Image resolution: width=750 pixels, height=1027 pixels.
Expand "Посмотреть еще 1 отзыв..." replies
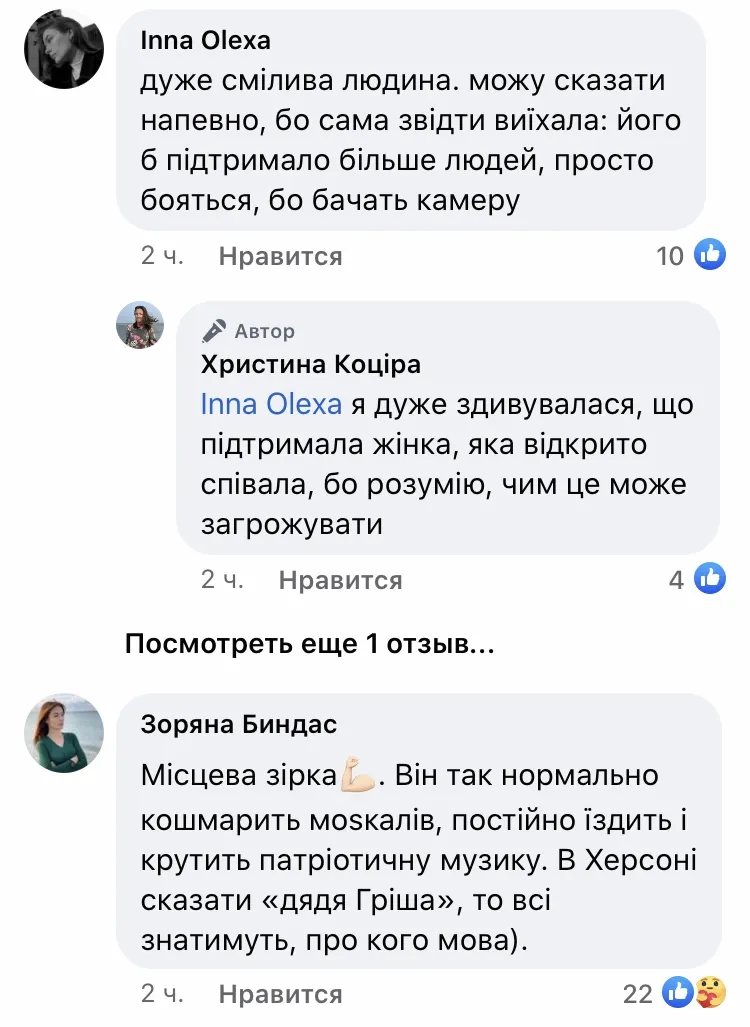(x=309, y=645)
